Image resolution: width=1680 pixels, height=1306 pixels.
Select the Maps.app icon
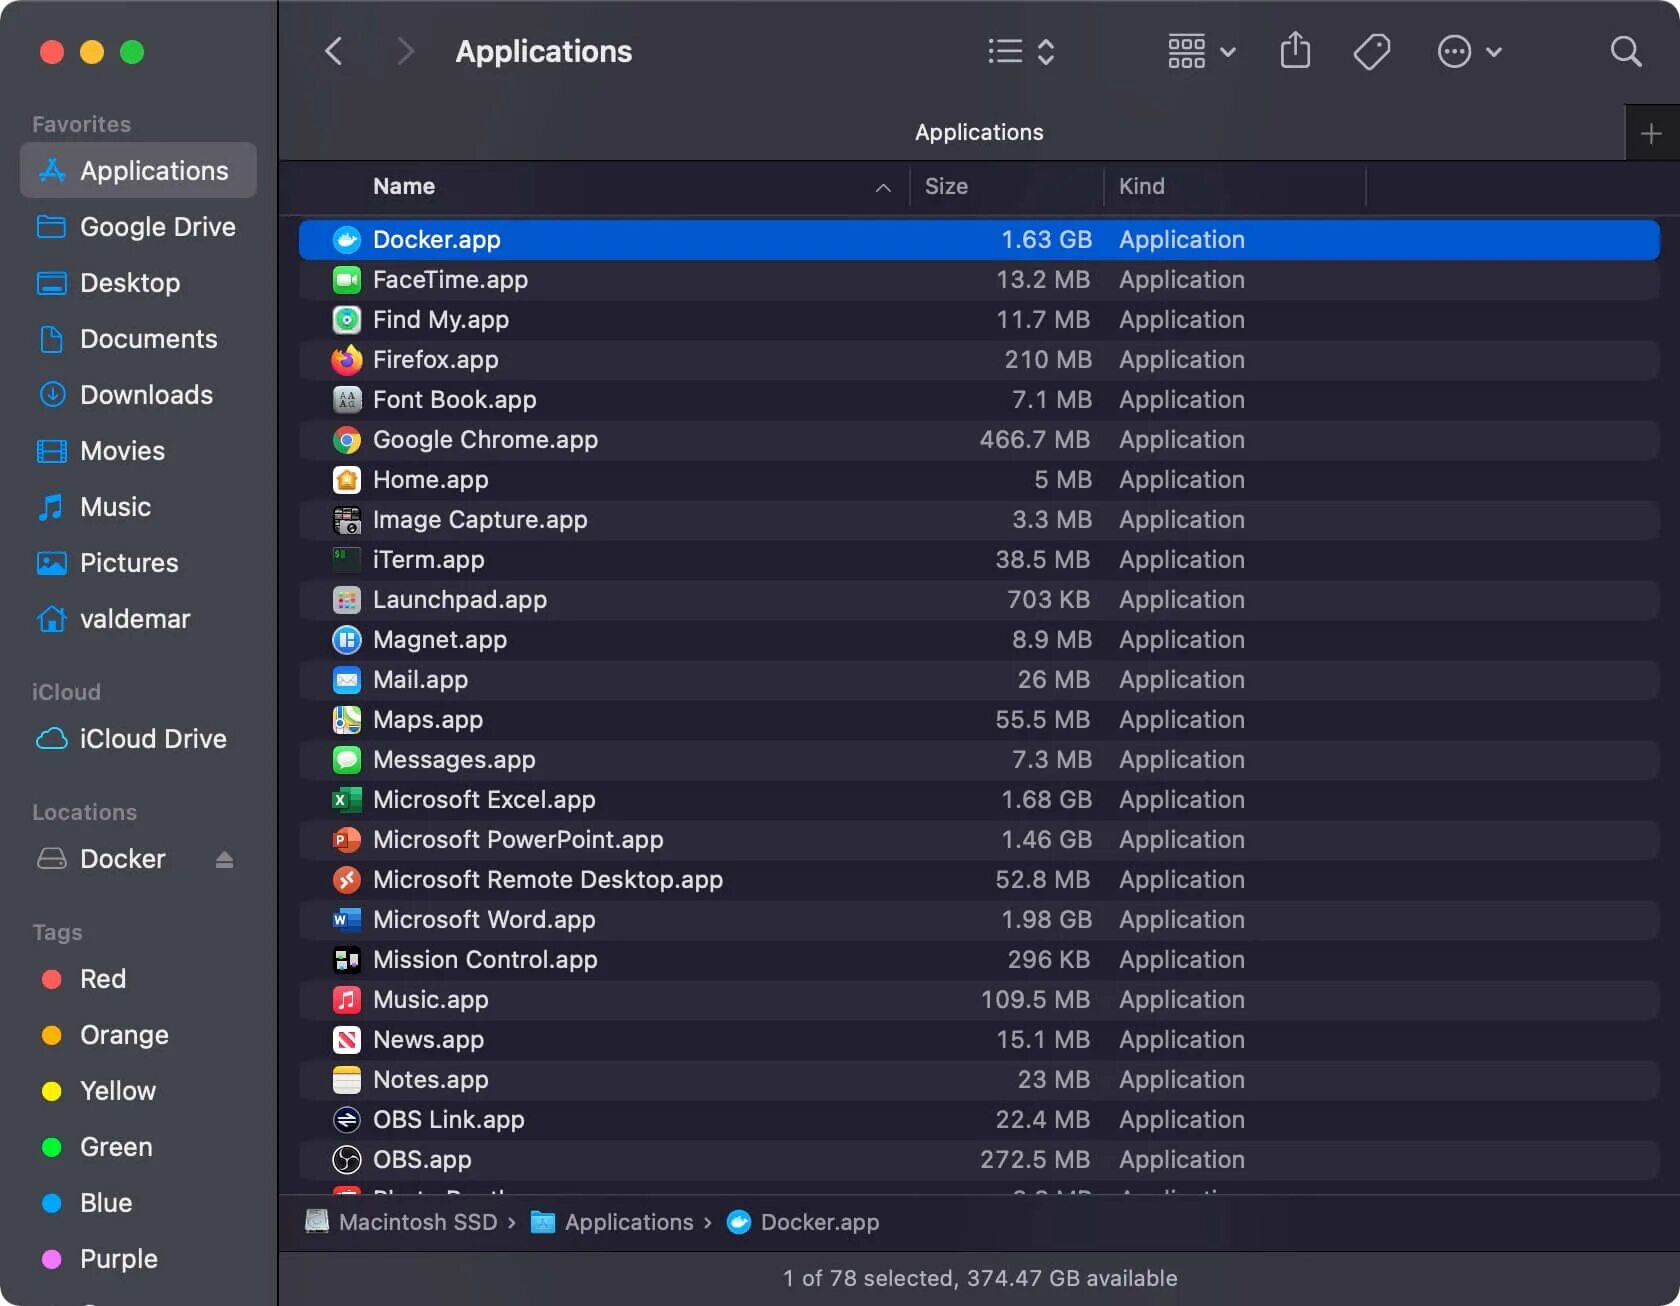pyautogui.click(x=346, y=720)
